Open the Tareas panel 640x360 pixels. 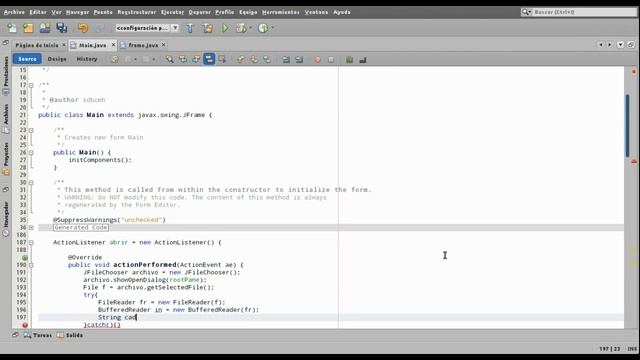coord(38,335)
